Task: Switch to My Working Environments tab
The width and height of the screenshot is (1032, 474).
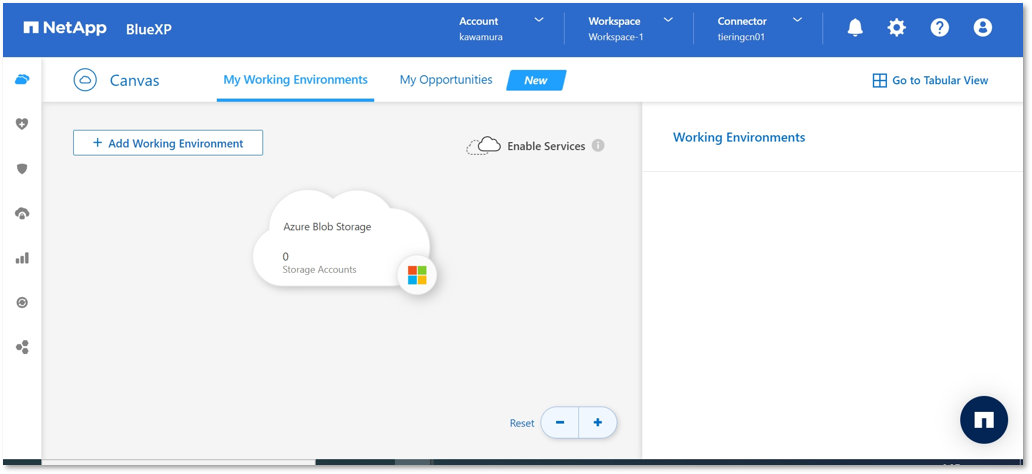Action: click(296, 80)
